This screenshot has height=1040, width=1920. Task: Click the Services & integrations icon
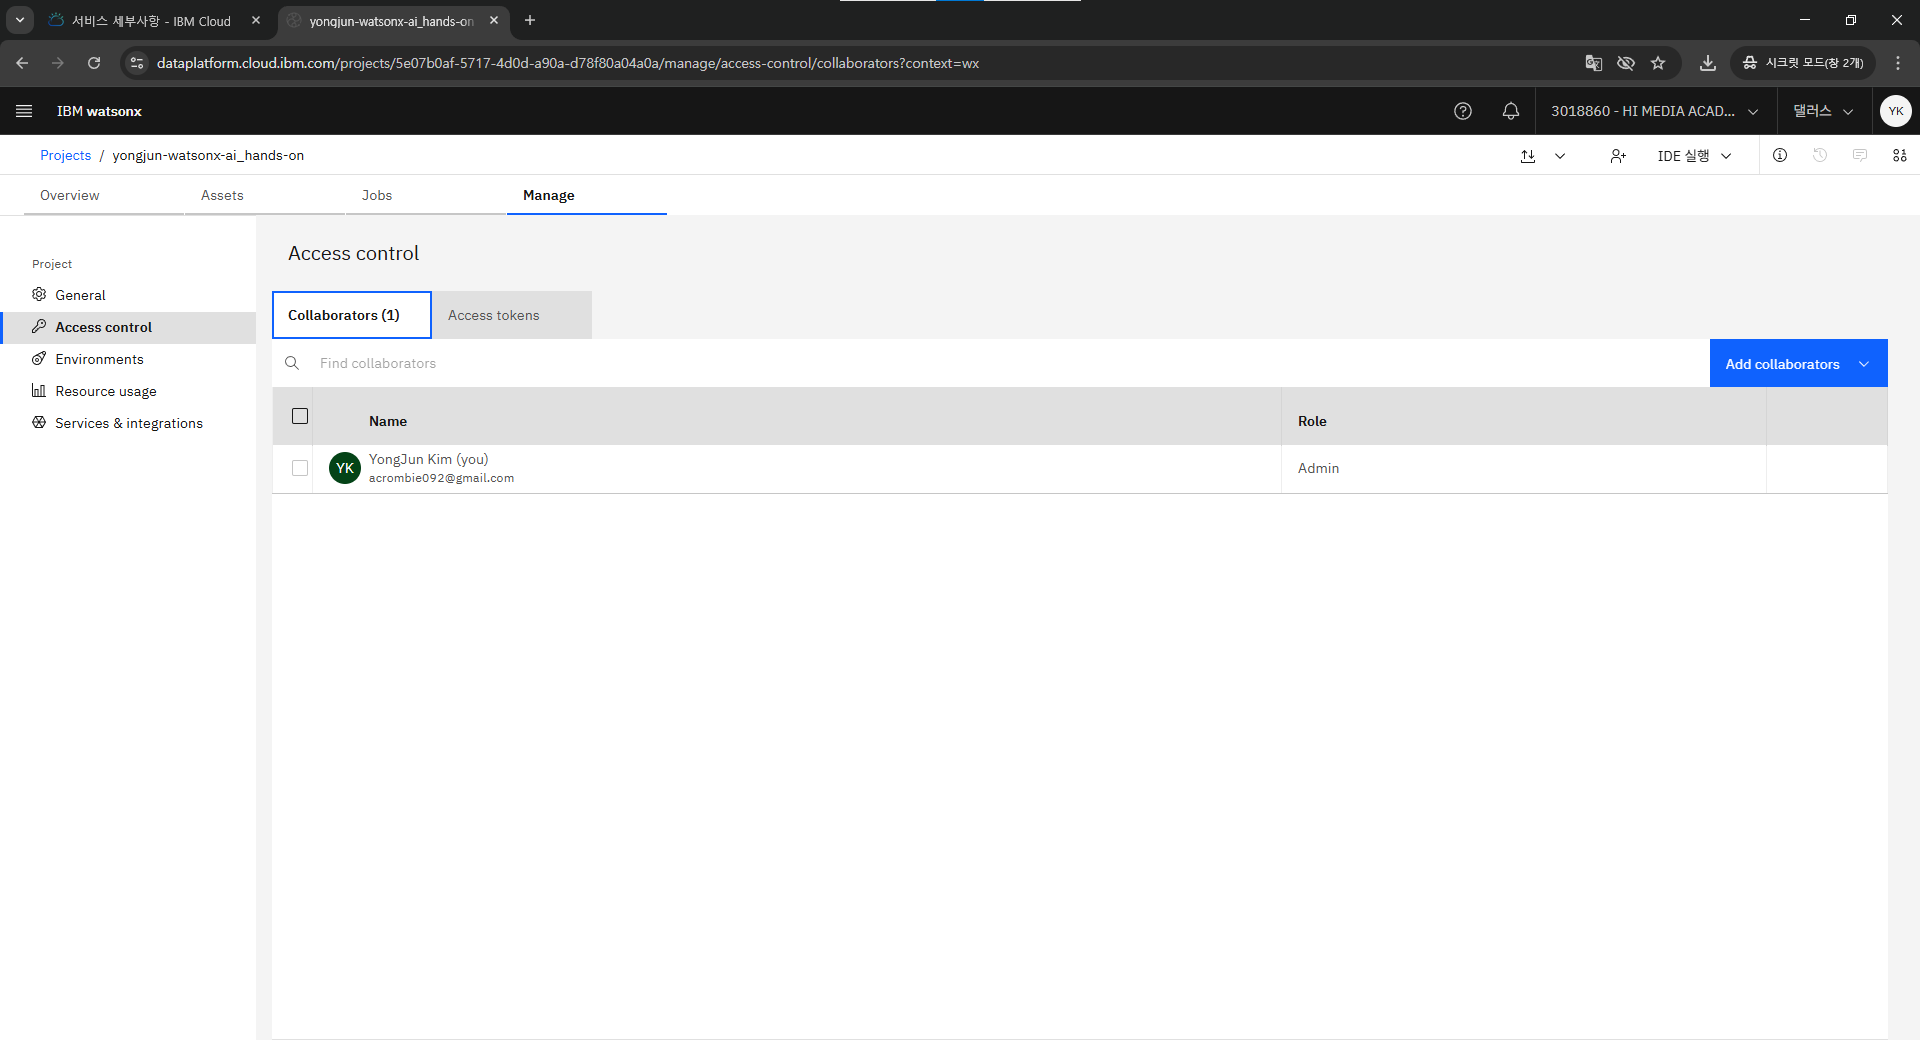39,422
